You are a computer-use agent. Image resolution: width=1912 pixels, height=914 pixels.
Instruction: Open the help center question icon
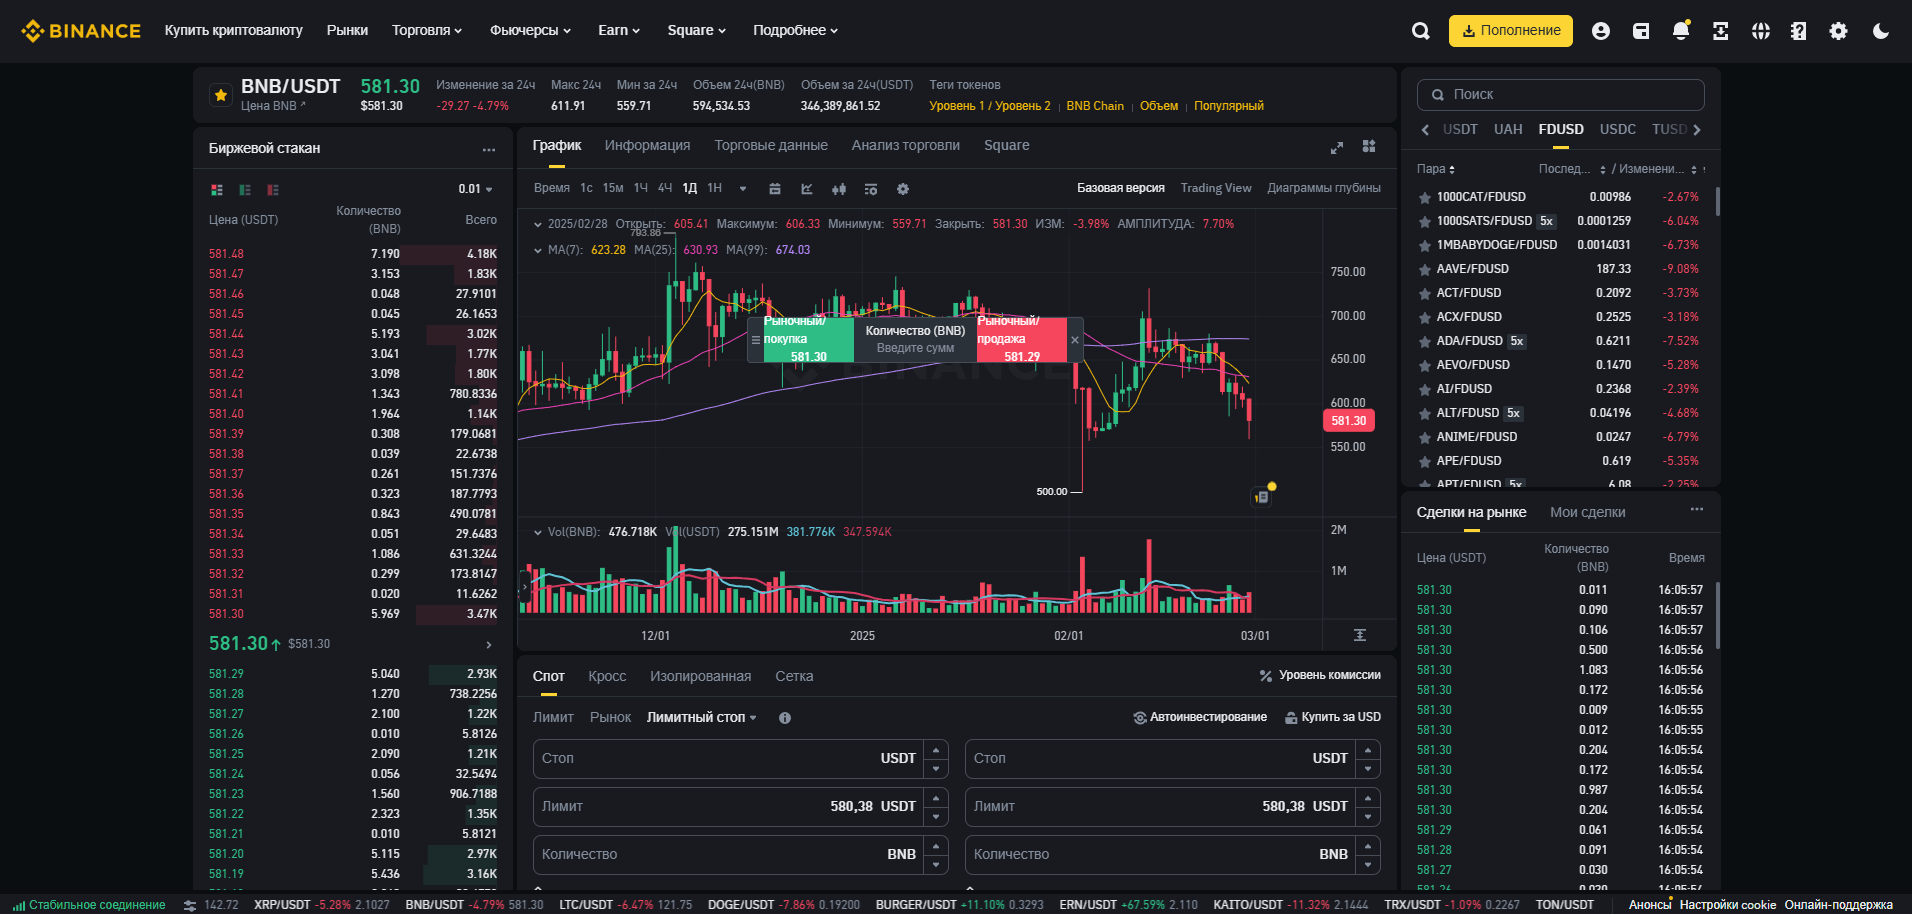point(1799,31)
